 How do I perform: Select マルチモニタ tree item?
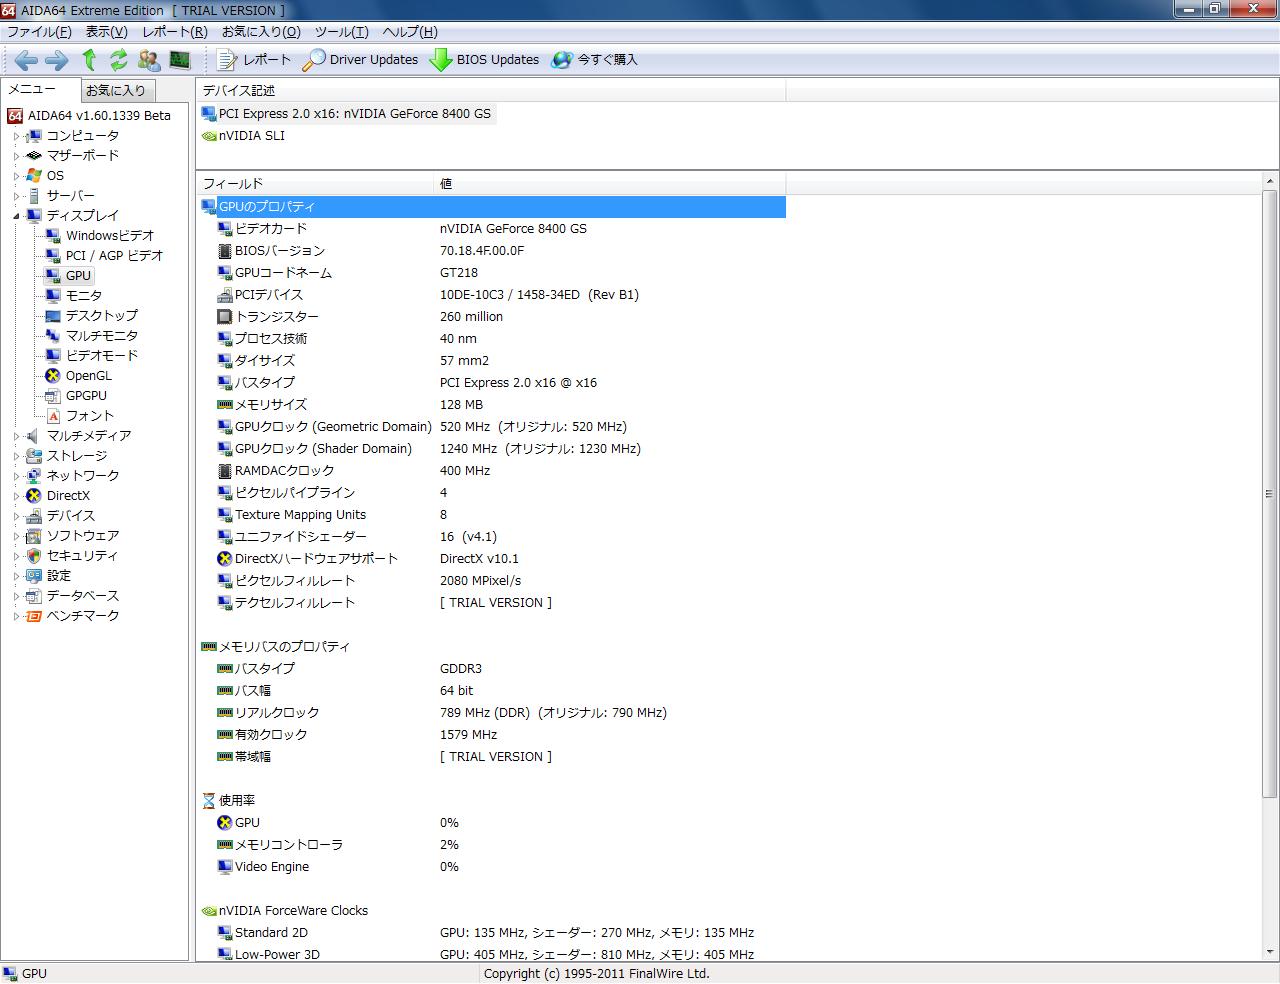click(x=102, y=336)
